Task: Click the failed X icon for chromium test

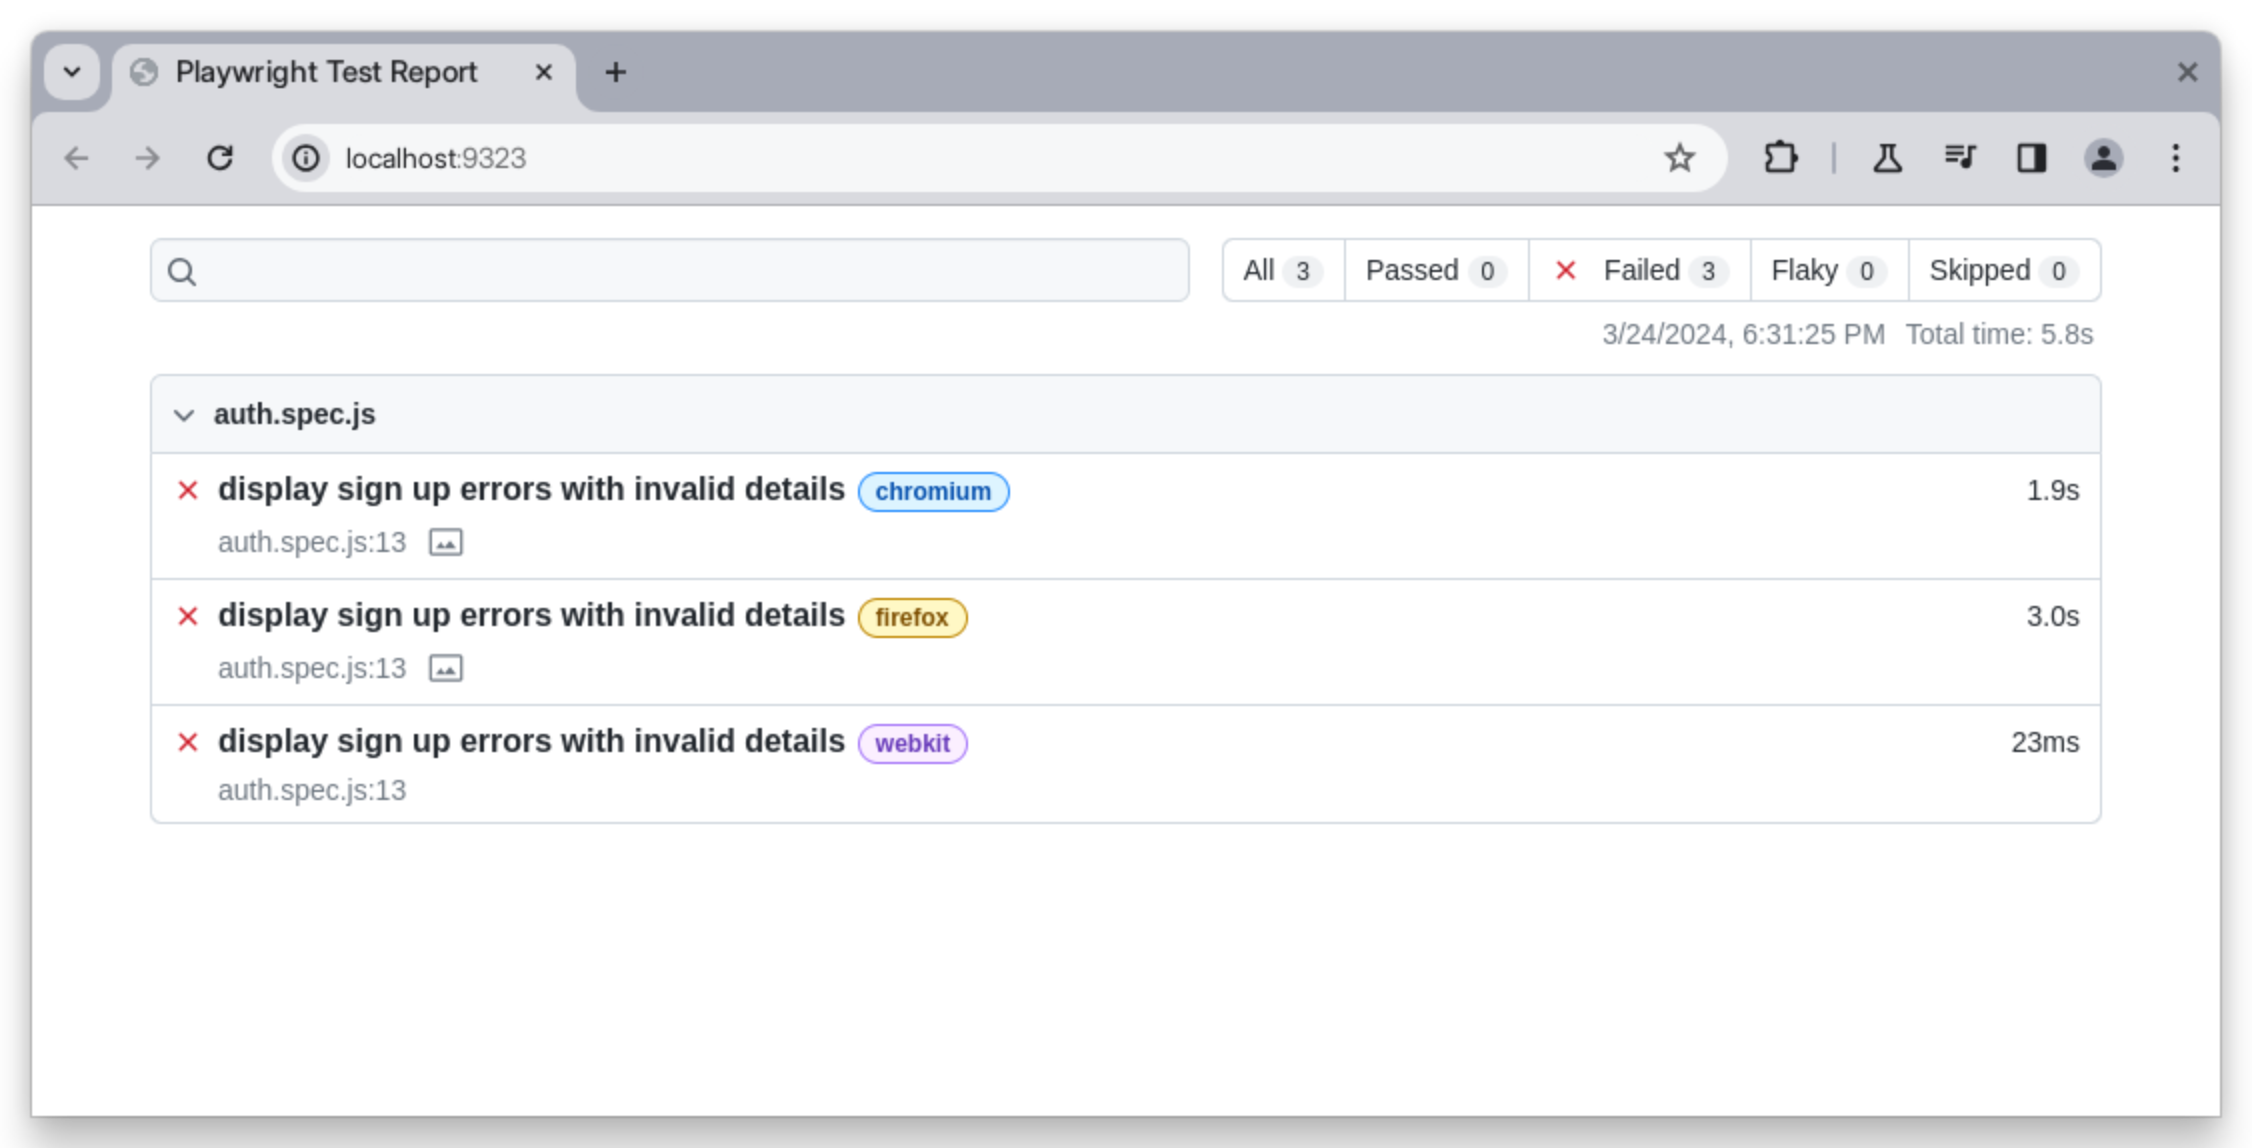Action: (x=188, y=490)
